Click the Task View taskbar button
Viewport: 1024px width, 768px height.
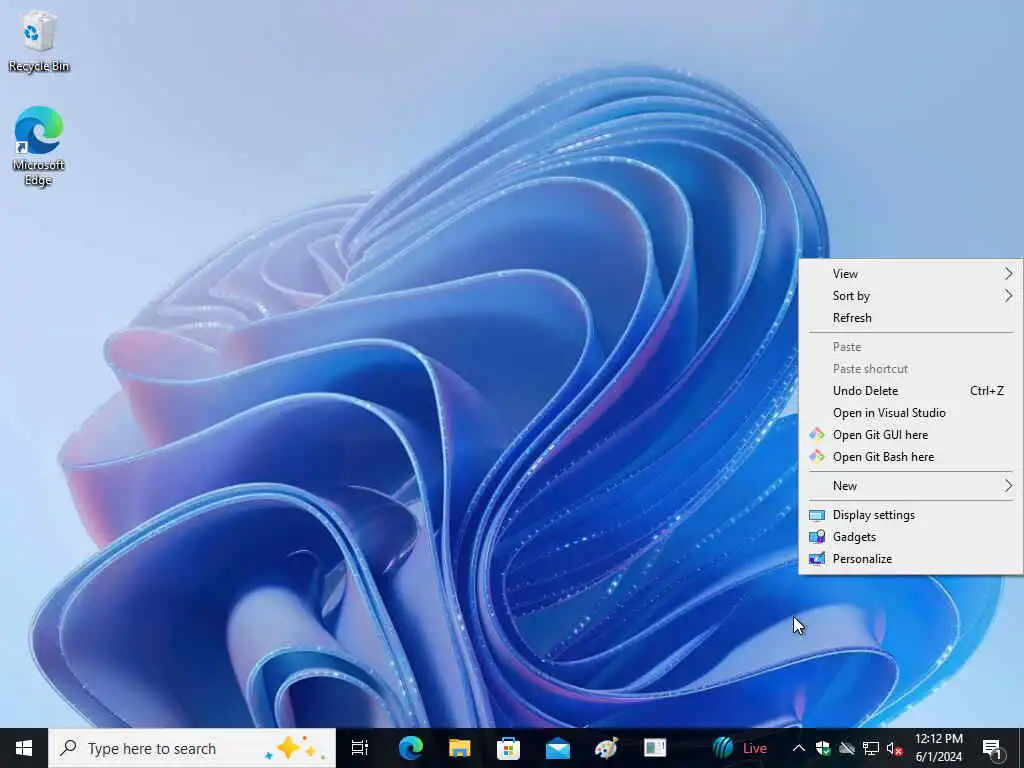point(360,748)
